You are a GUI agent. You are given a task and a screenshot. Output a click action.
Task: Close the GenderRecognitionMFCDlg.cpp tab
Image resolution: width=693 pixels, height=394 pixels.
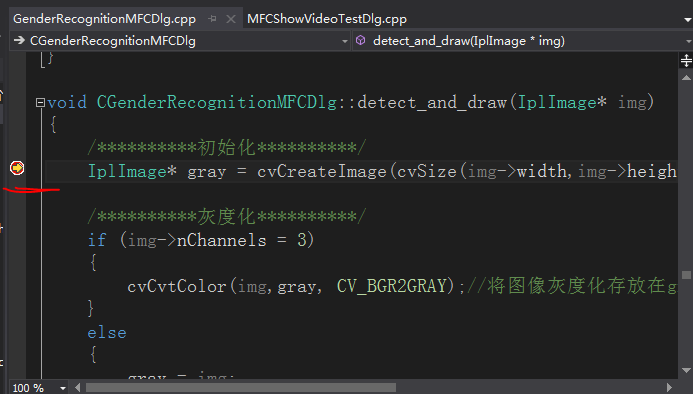231,19
